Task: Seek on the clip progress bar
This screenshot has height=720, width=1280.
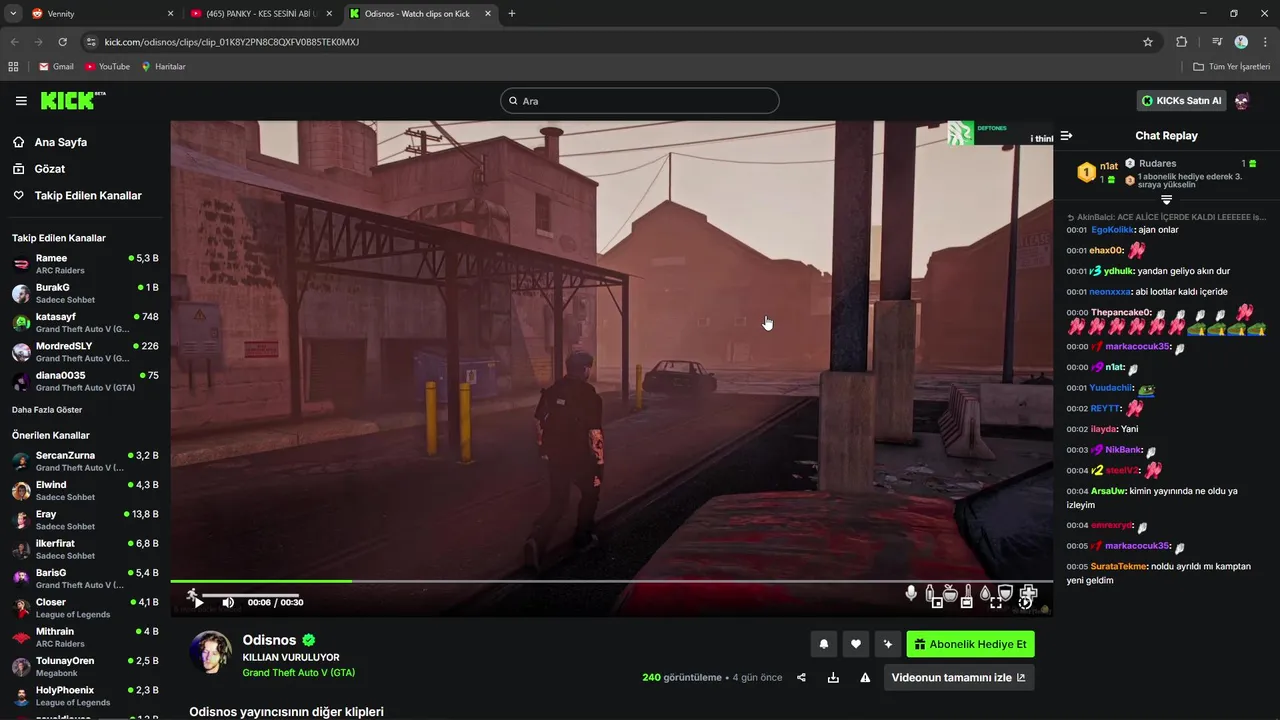Action: tap(611, 581)
